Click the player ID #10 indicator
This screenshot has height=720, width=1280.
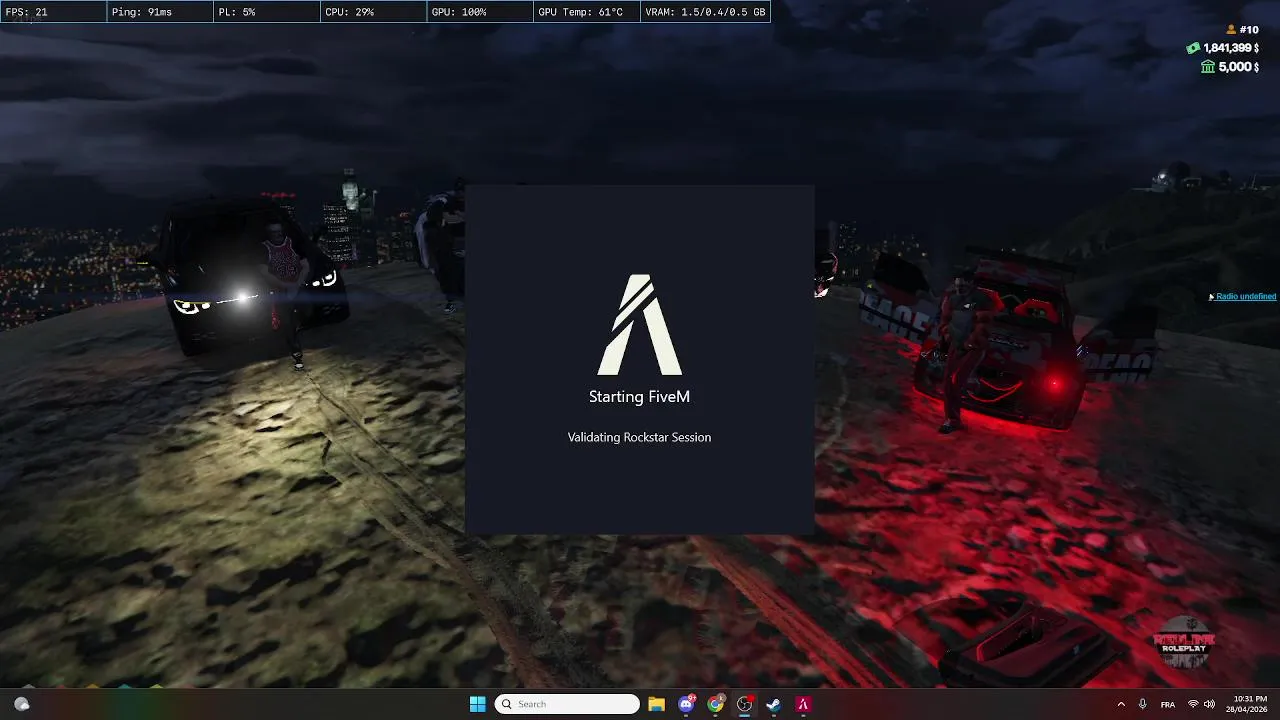[x=1242, y=30]
